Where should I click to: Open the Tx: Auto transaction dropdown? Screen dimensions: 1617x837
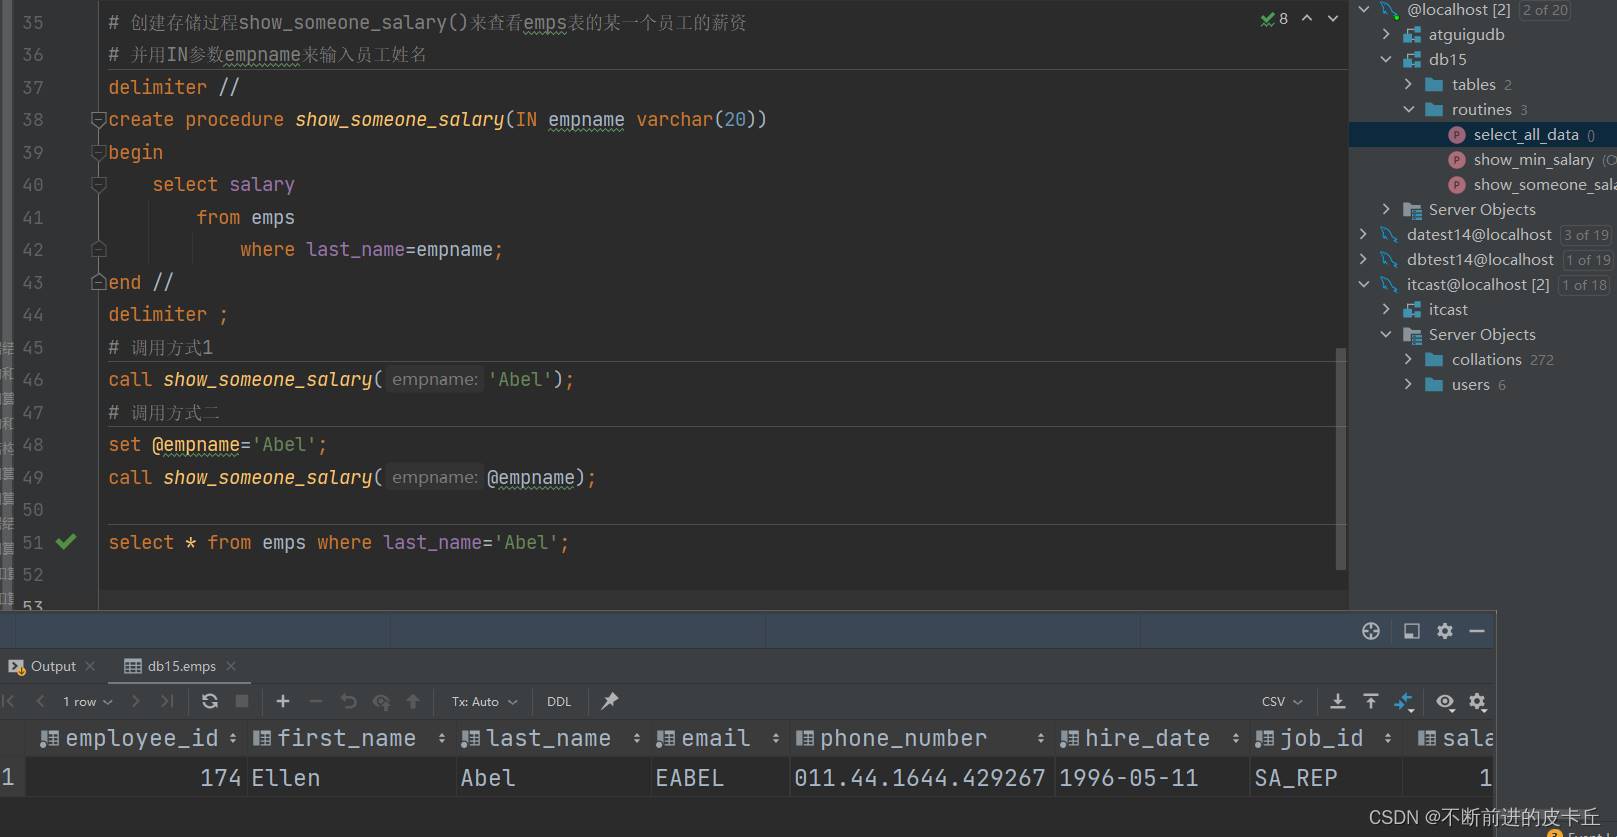point(484,701)
